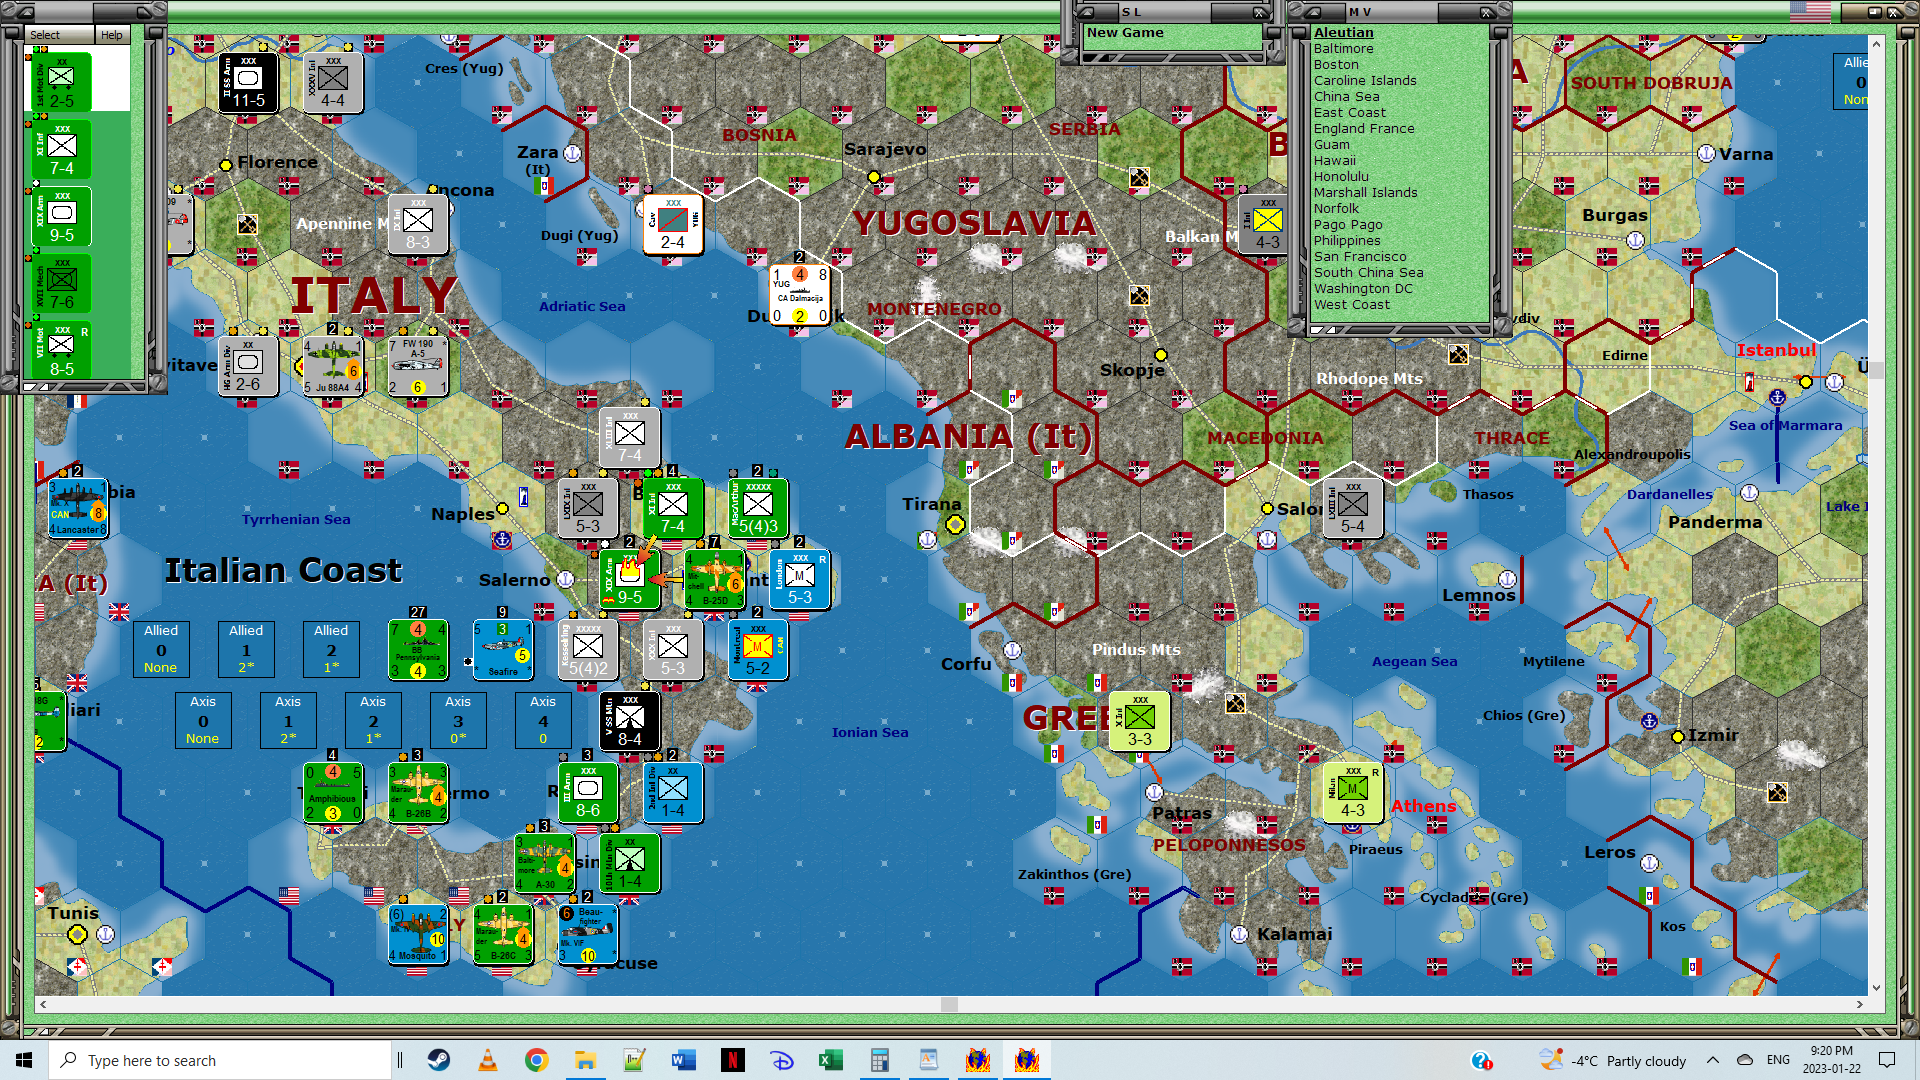The image size is (1920, 1080).
Task: Click the B-26C bomber counter
Action: [x=503, y=934]
